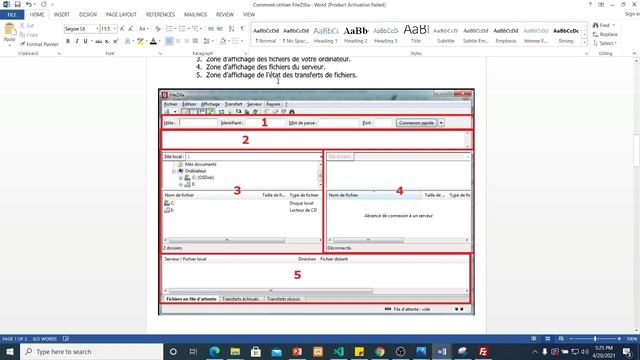Open Sticky Notes from the taskbar
The height and width of the screenshot is (360, 640).
[x=359, y=351]
